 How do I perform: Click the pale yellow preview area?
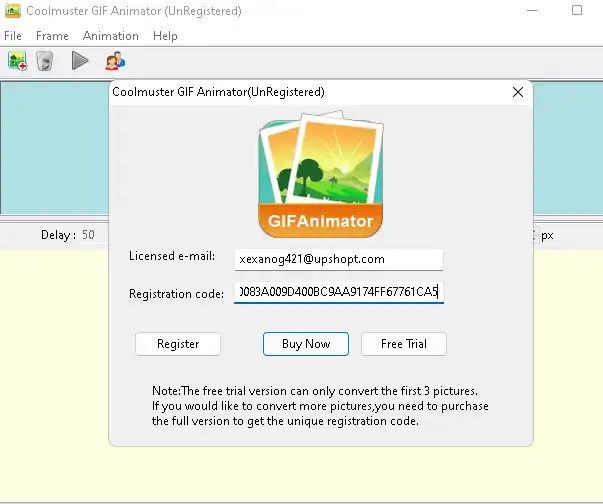[x=55, y=380]
